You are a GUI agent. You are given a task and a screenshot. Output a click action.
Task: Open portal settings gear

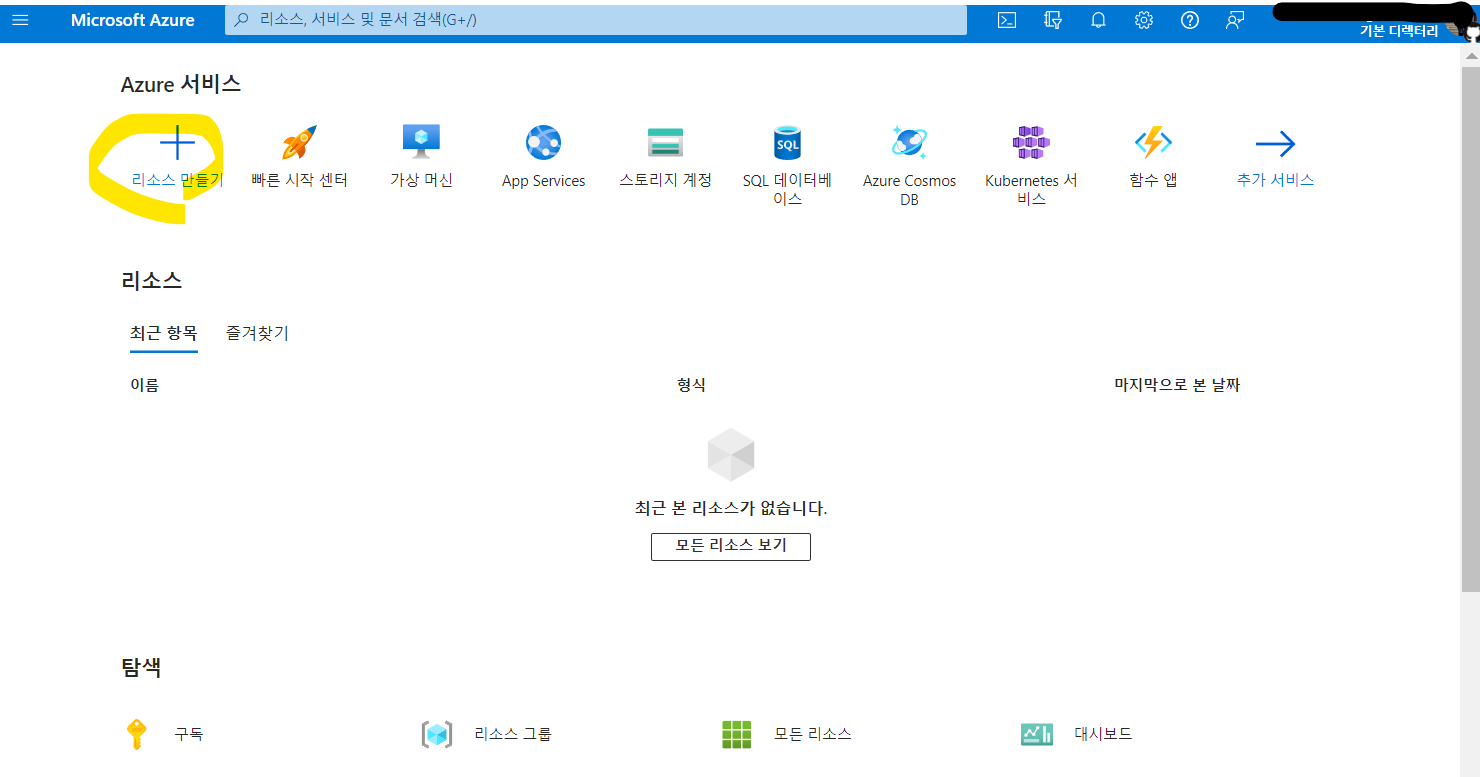coord(1144,20)
